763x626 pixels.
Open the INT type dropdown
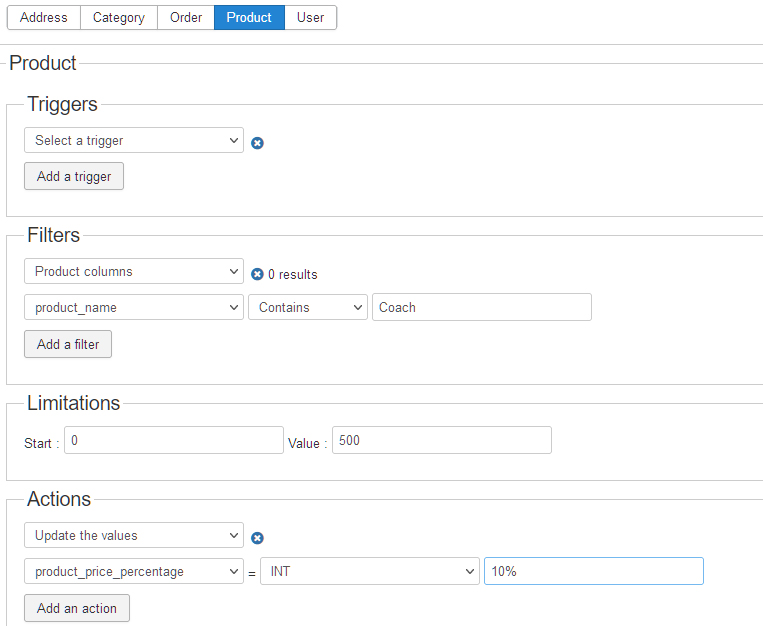[x=369, y=572]
